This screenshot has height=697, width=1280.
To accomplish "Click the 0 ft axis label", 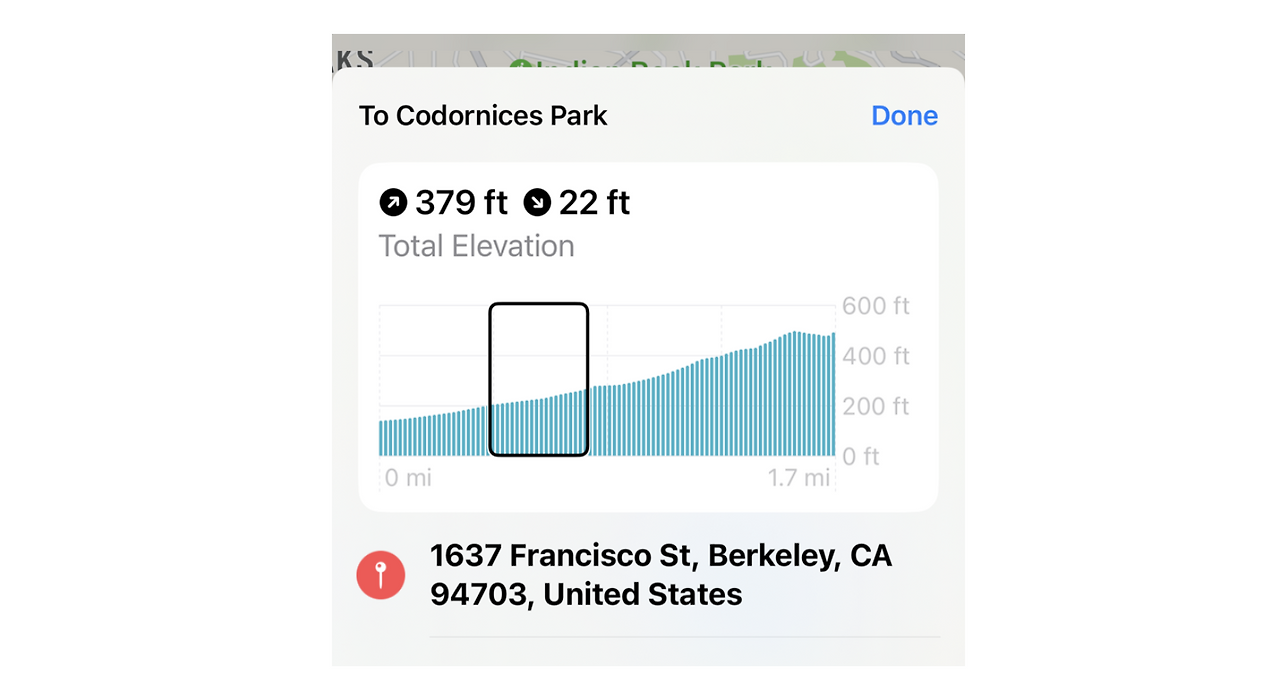I will click(860, 457).
